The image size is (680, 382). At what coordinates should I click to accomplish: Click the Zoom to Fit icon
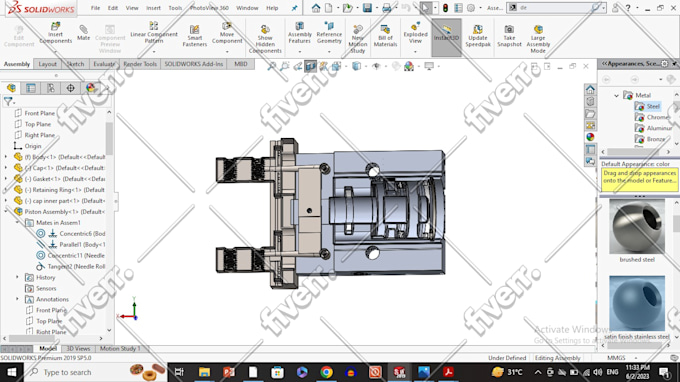pos(271,66)
